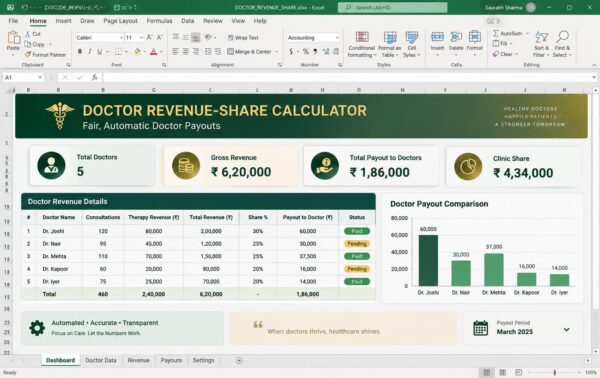600x378 pixels.
Task: Click the Paste clipboard icon
Action: (13, 38)
